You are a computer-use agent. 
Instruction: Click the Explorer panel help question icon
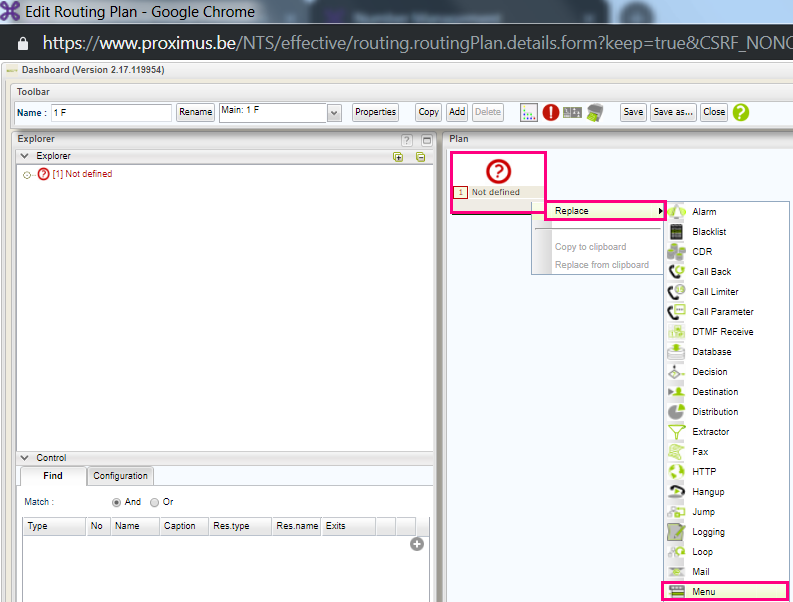[407, 141]
